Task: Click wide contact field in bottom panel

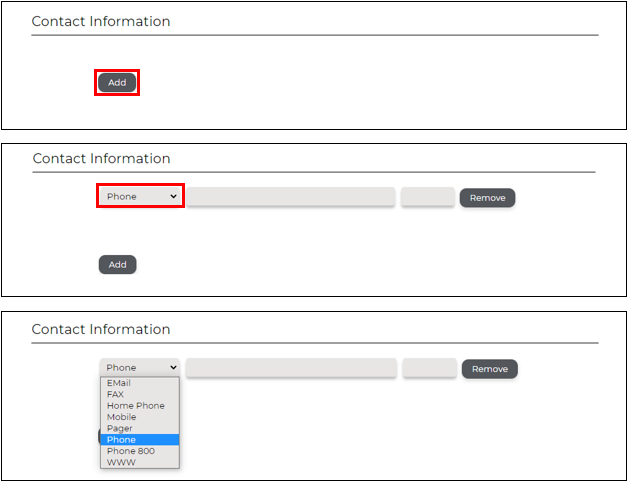Action: click(291, 368)
